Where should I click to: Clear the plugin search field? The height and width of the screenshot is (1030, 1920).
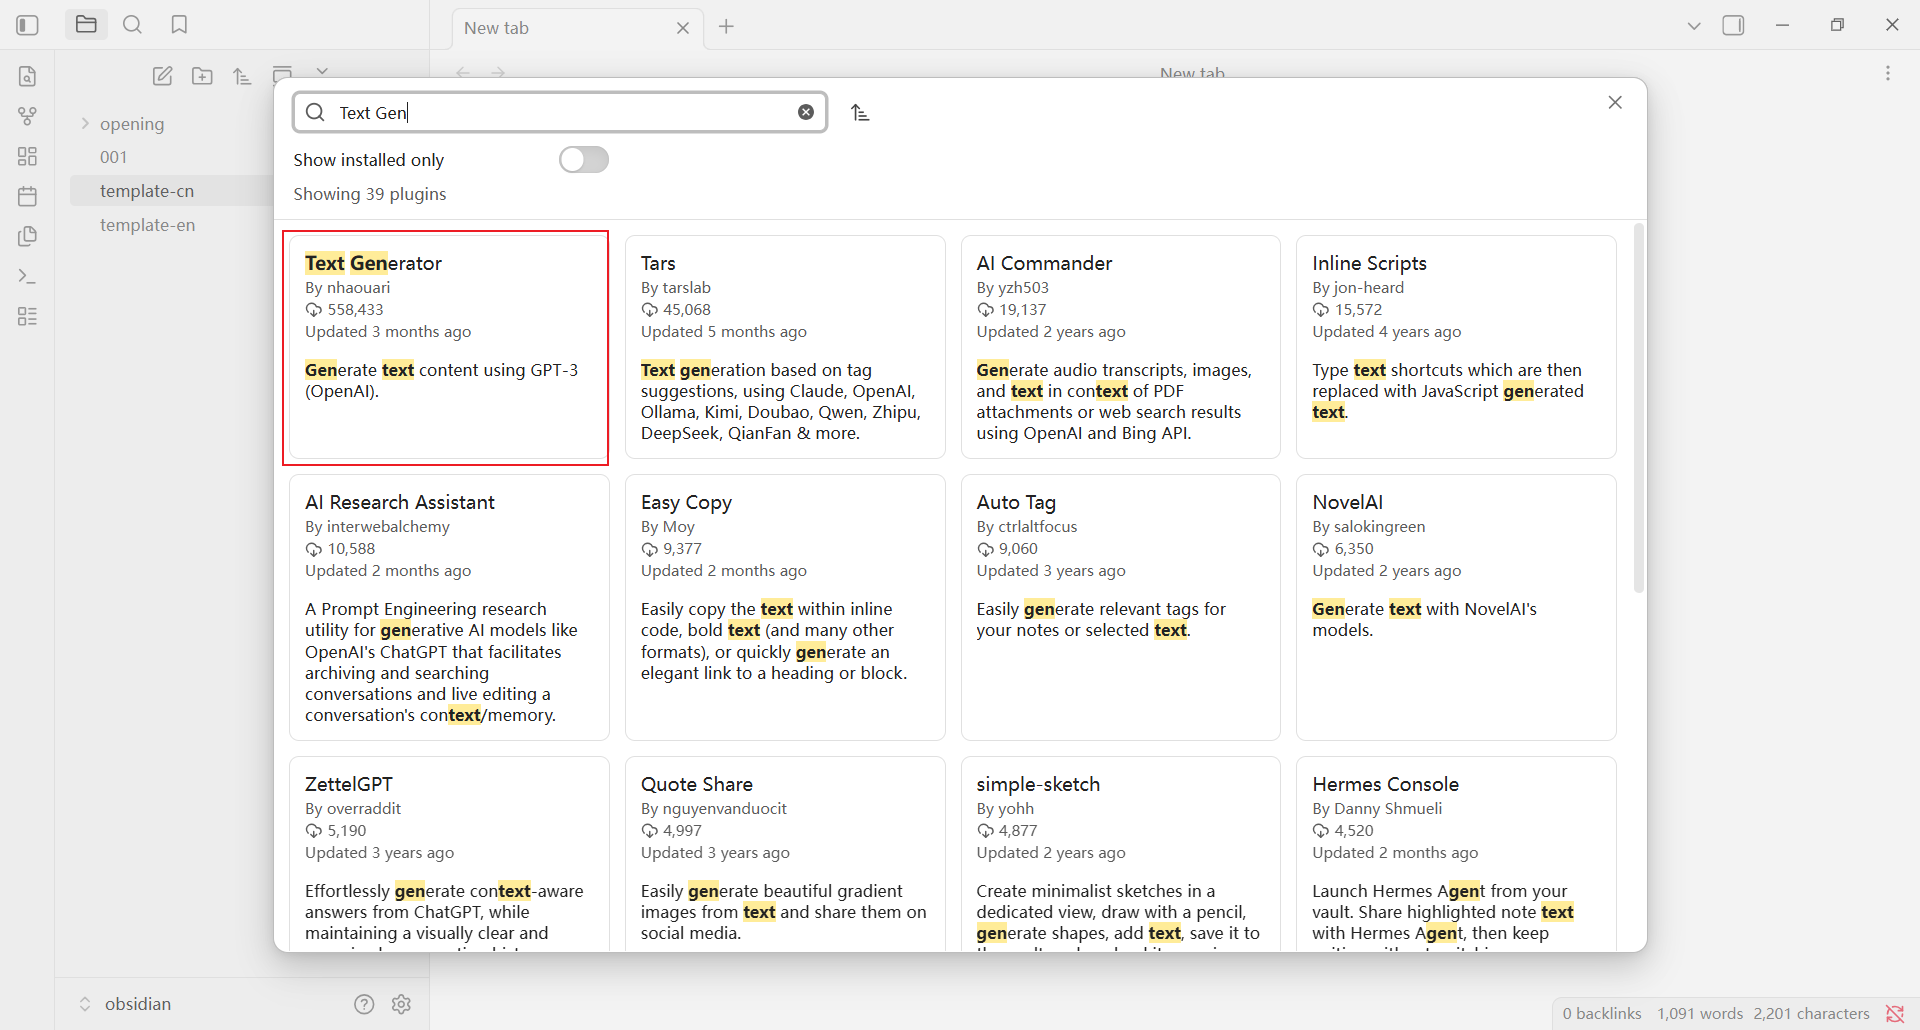tap(806, 112)
